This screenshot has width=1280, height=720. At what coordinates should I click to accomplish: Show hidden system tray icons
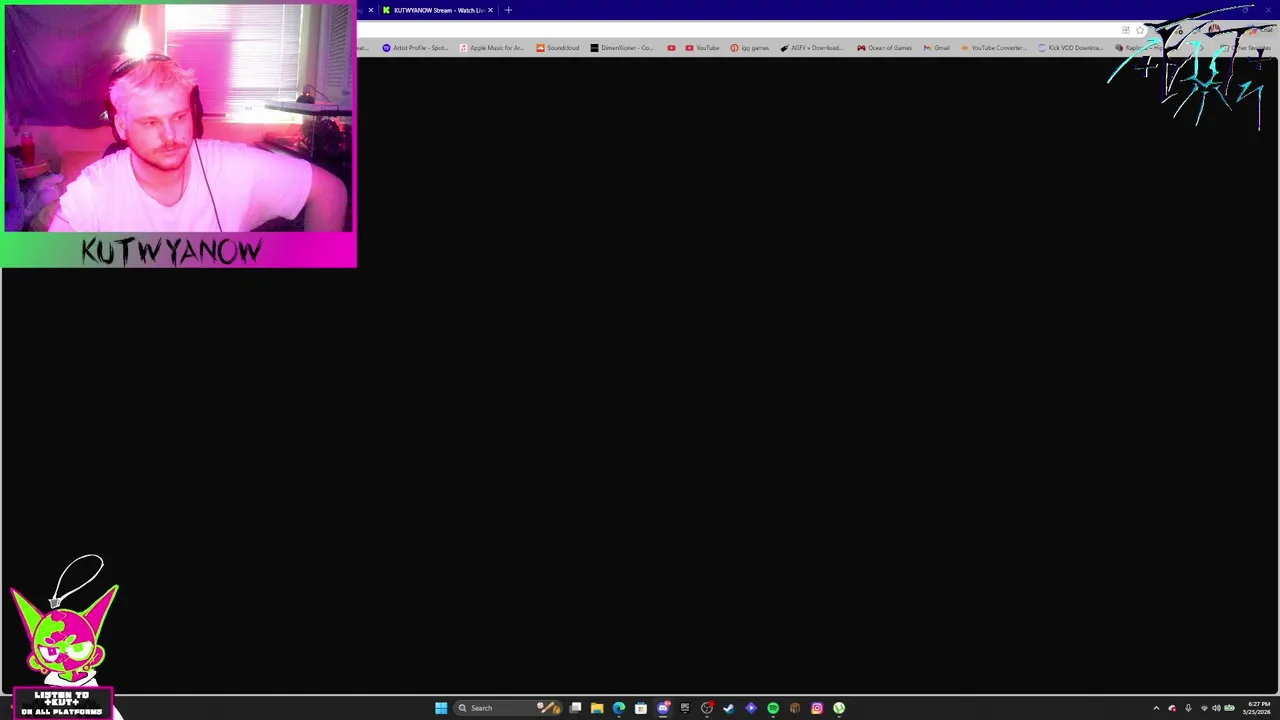click(1156, 708)
